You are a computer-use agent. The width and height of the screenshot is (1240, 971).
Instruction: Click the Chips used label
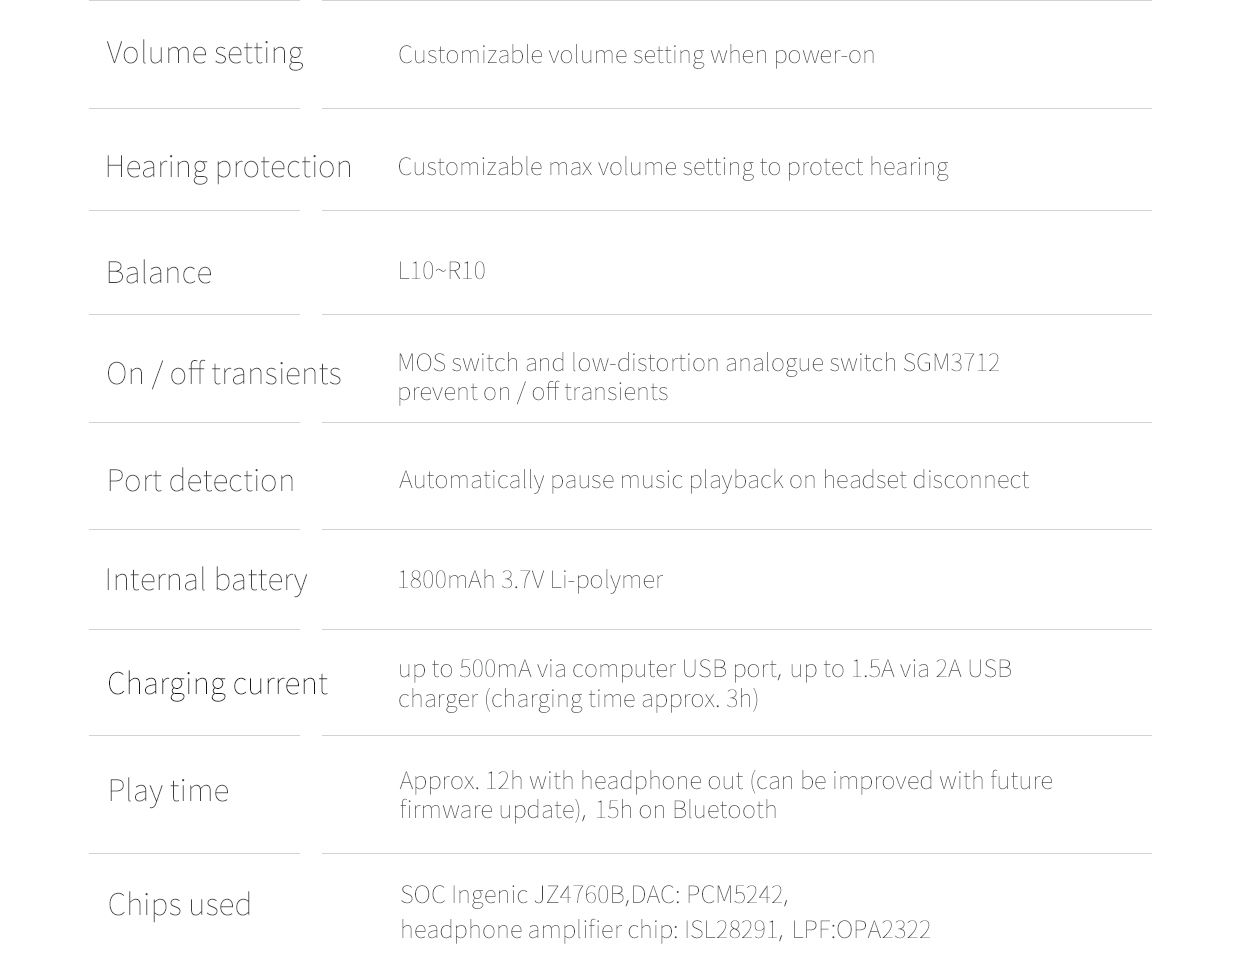tap(180, 904)
